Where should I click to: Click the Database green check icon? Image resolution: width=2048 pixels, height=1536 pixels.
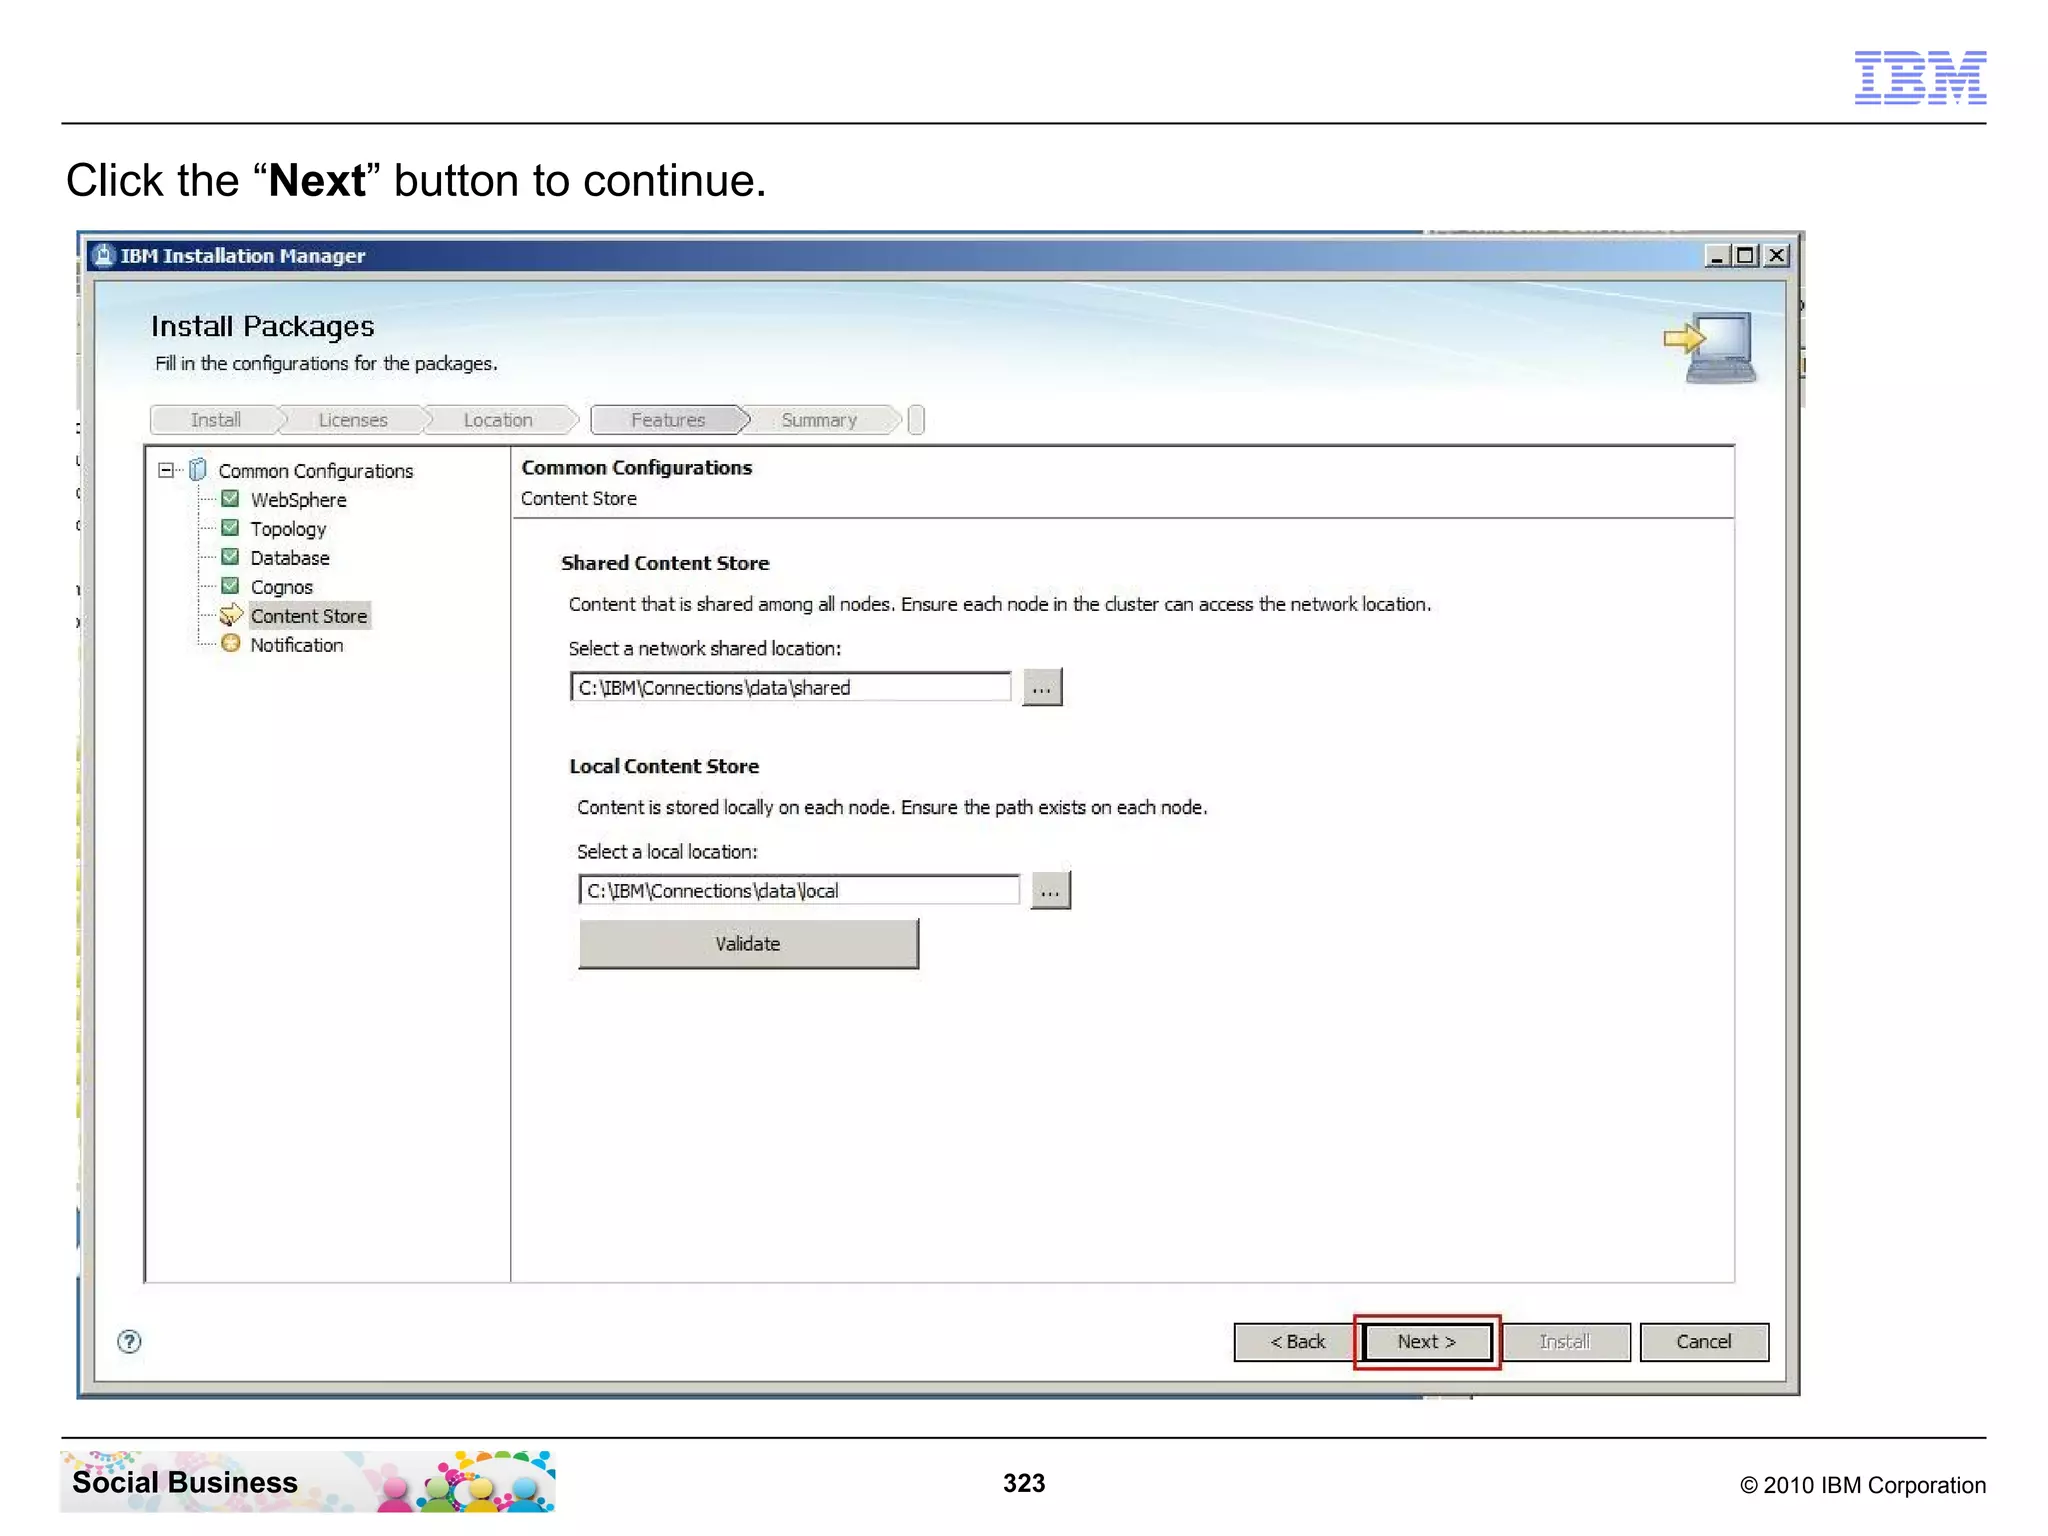click(x=230, y=557)
